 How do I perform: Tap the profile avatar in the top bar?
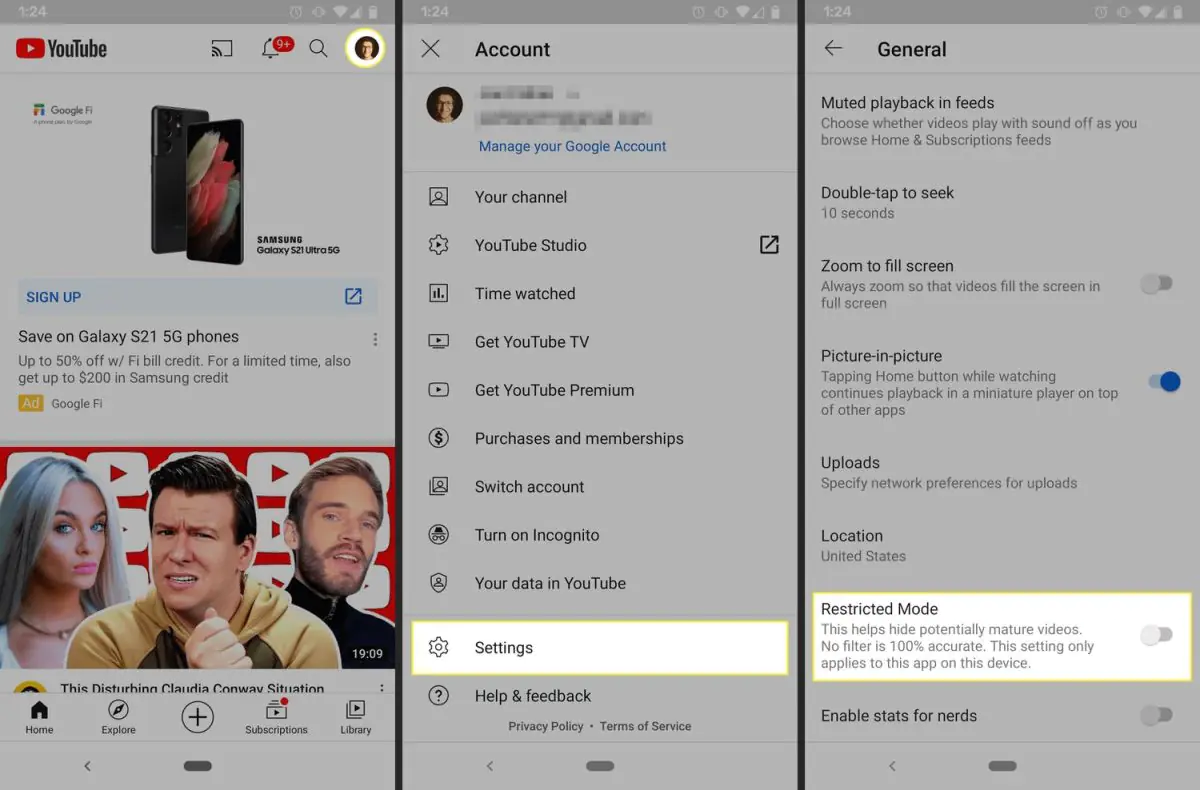(365, 48)
